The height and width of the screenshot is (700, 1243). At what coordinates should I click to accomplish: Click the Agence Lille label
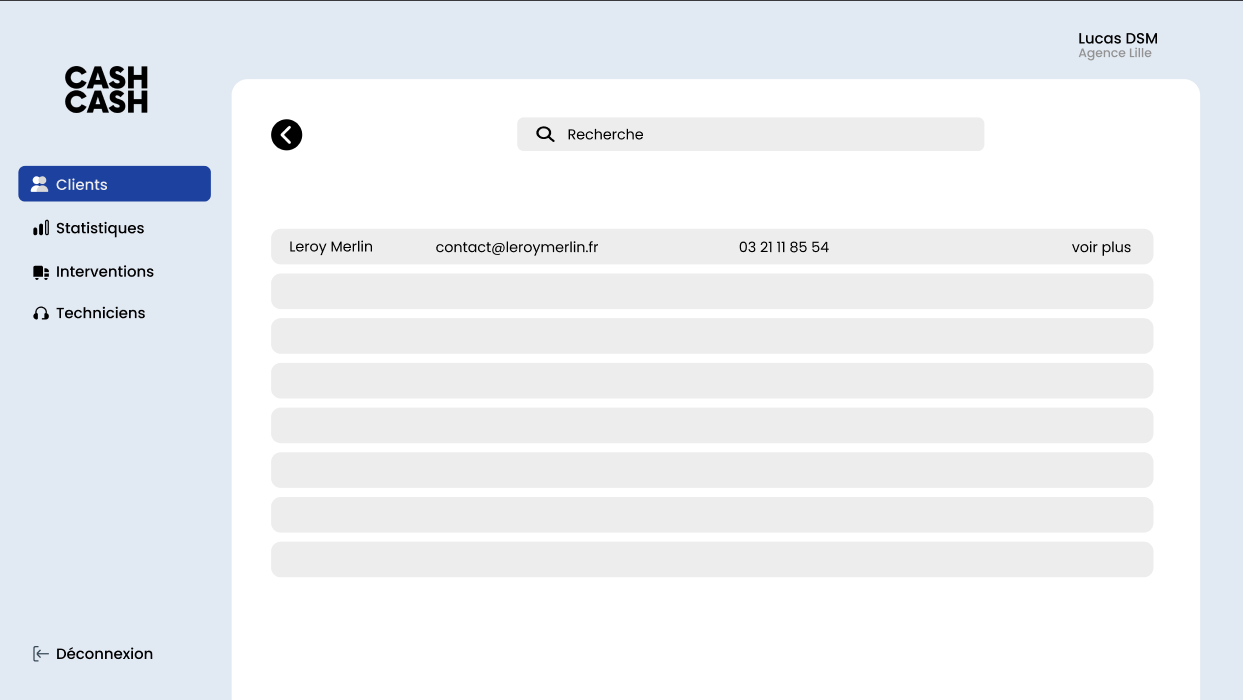1114,53
